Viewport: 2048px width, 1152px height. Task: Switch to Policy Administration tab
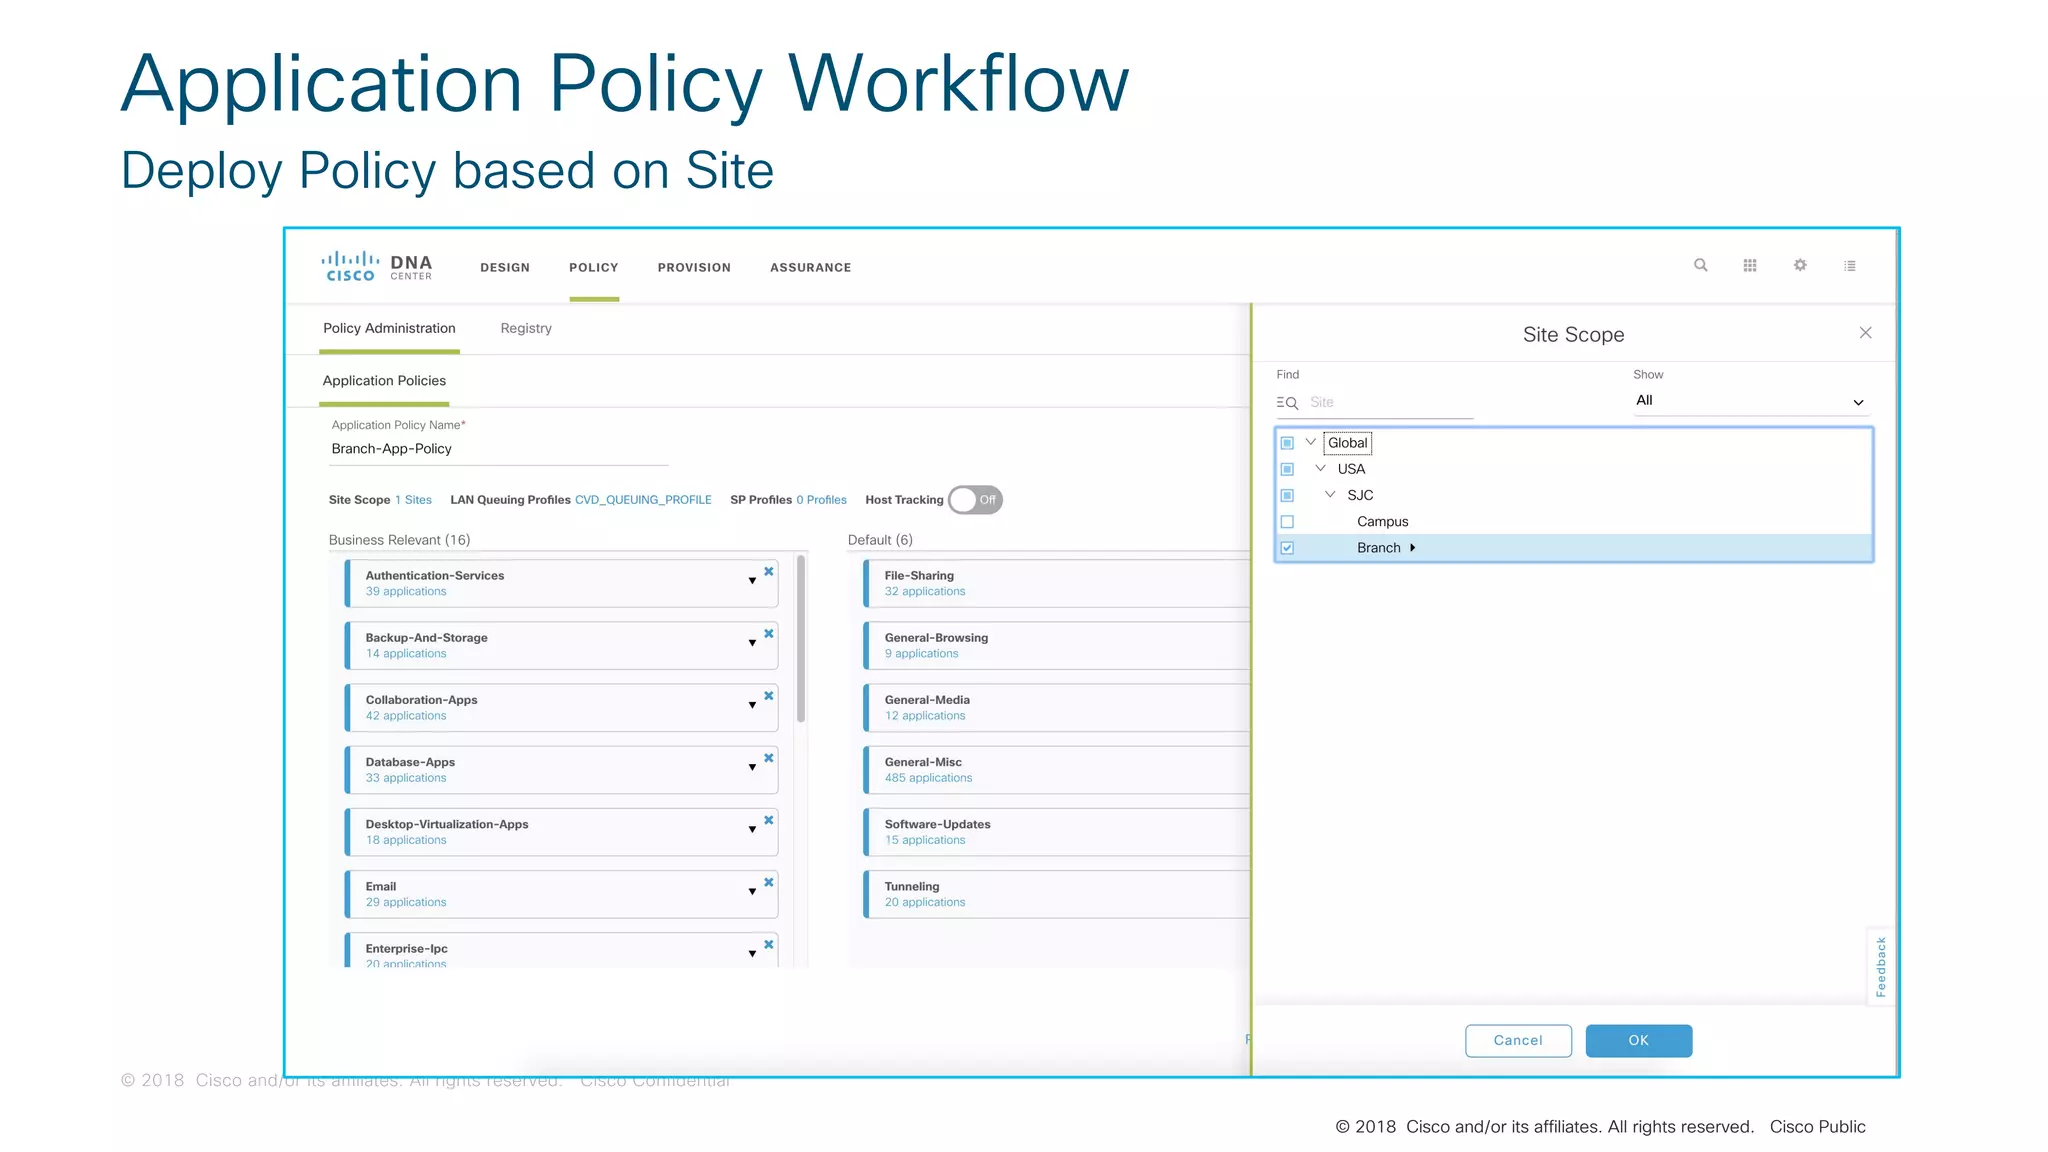click(389, 329)
